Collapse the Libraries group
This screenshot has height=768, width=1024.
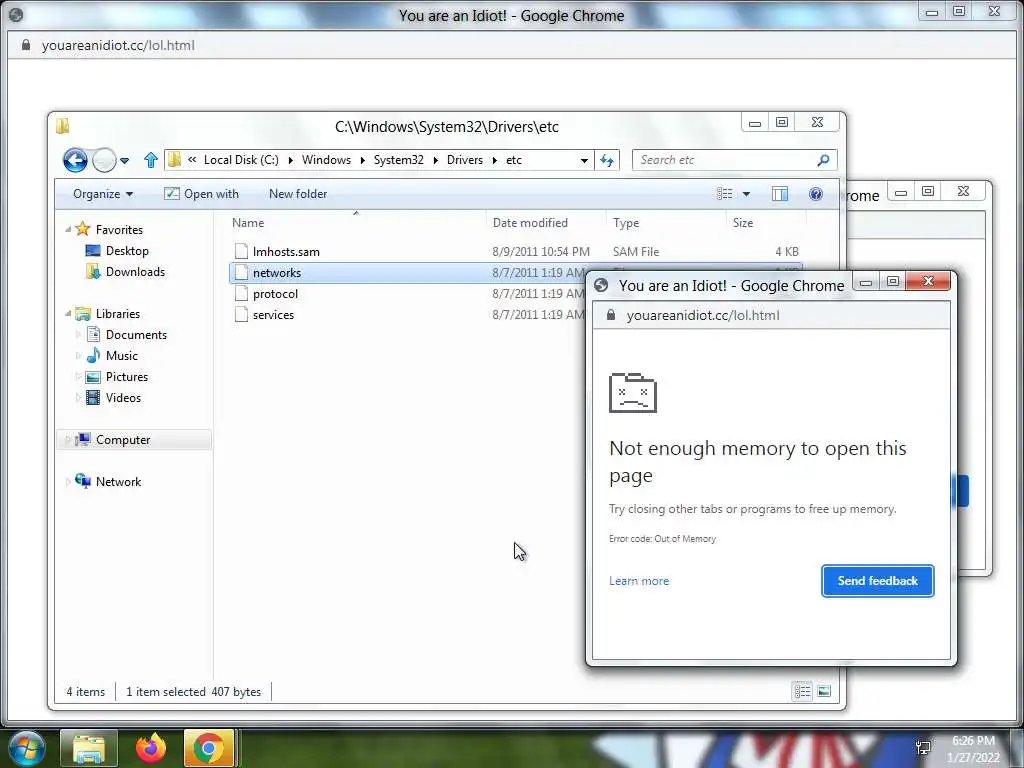pyautogui.click(x=68, y=313)
